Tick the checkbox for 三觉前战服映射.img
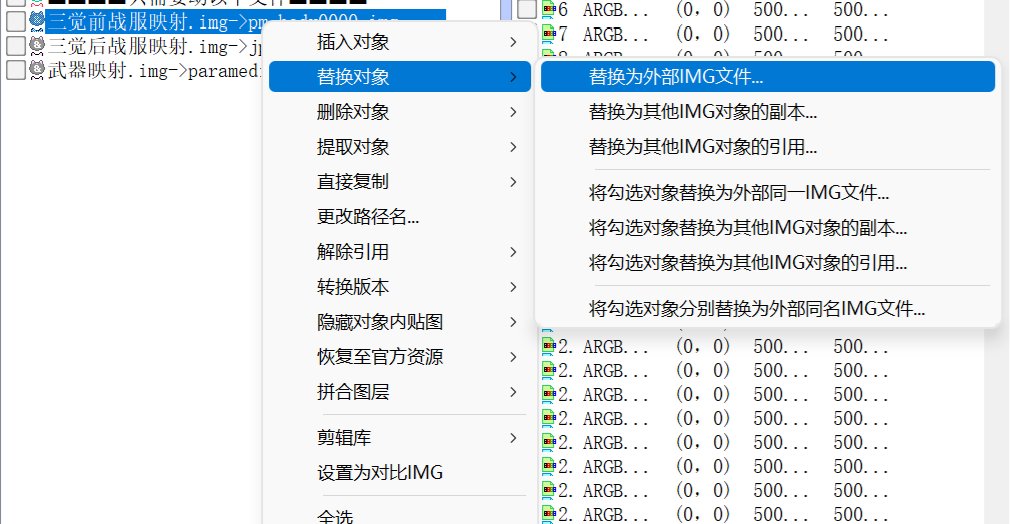 pos(15,21)
